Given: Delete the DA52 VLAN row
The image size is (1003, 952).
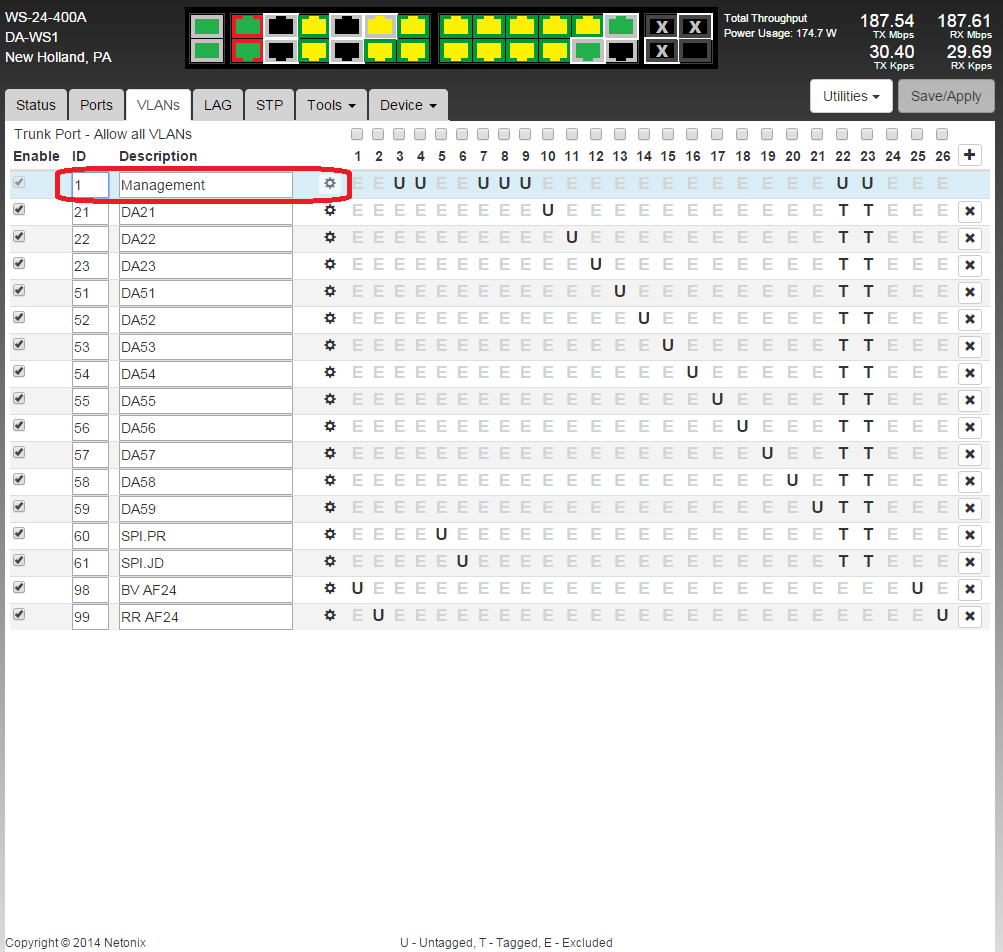Looking at the screenshot, I should coord(970,319).
